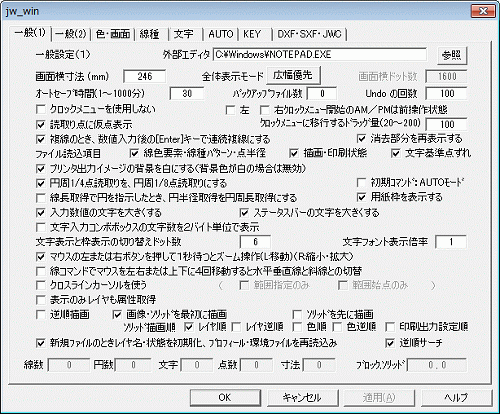The height and width of the screenshot is (414, 500).
Task: Uncheck レイヤ順 solid draw order
Action: pyautogui.click(x=189, y=327)
